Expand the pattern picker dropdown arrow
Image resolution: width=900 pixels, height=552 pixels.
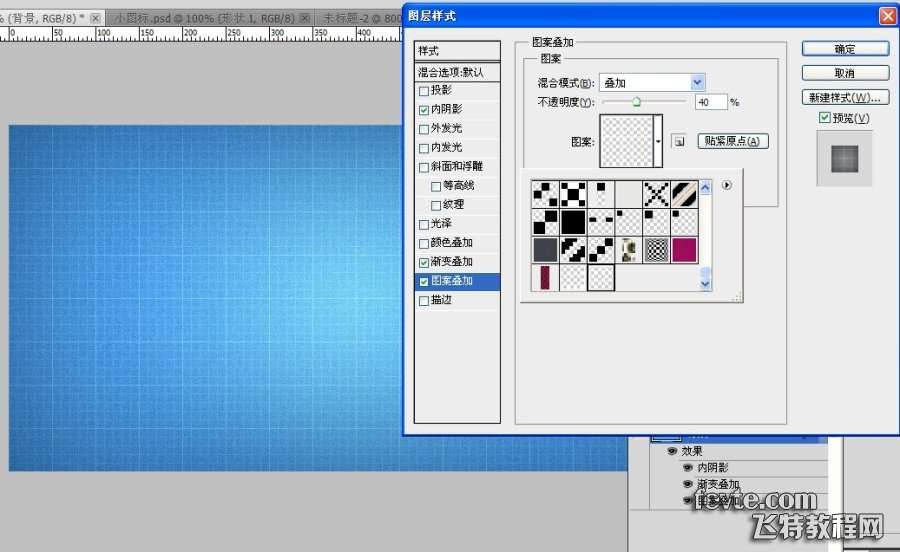click(x=658, y=141)
